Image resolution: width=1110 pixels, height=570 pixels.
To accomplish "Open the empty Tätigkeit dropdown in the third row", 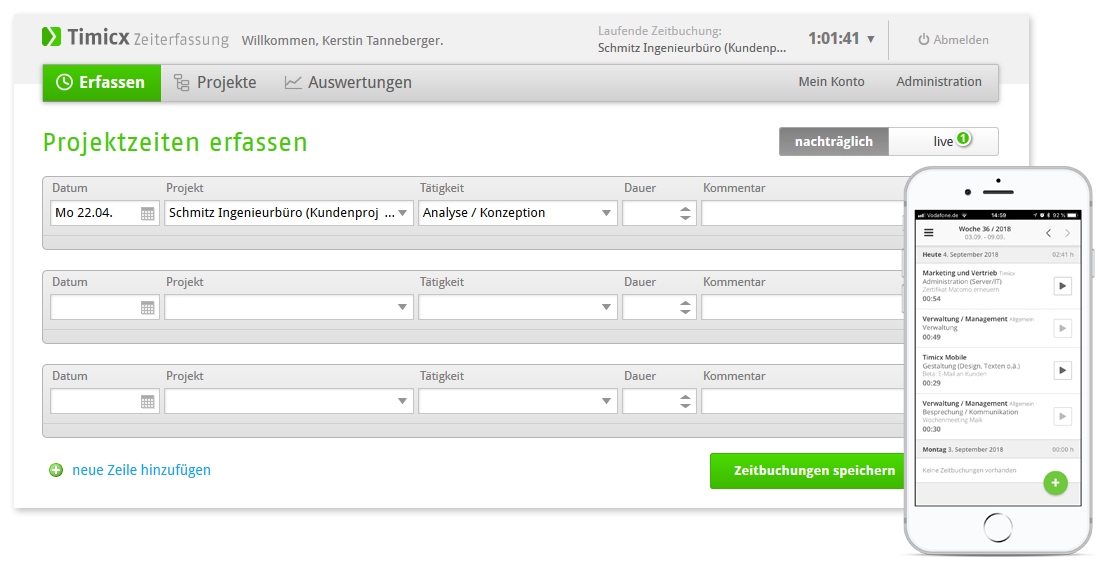I will 518,401.
